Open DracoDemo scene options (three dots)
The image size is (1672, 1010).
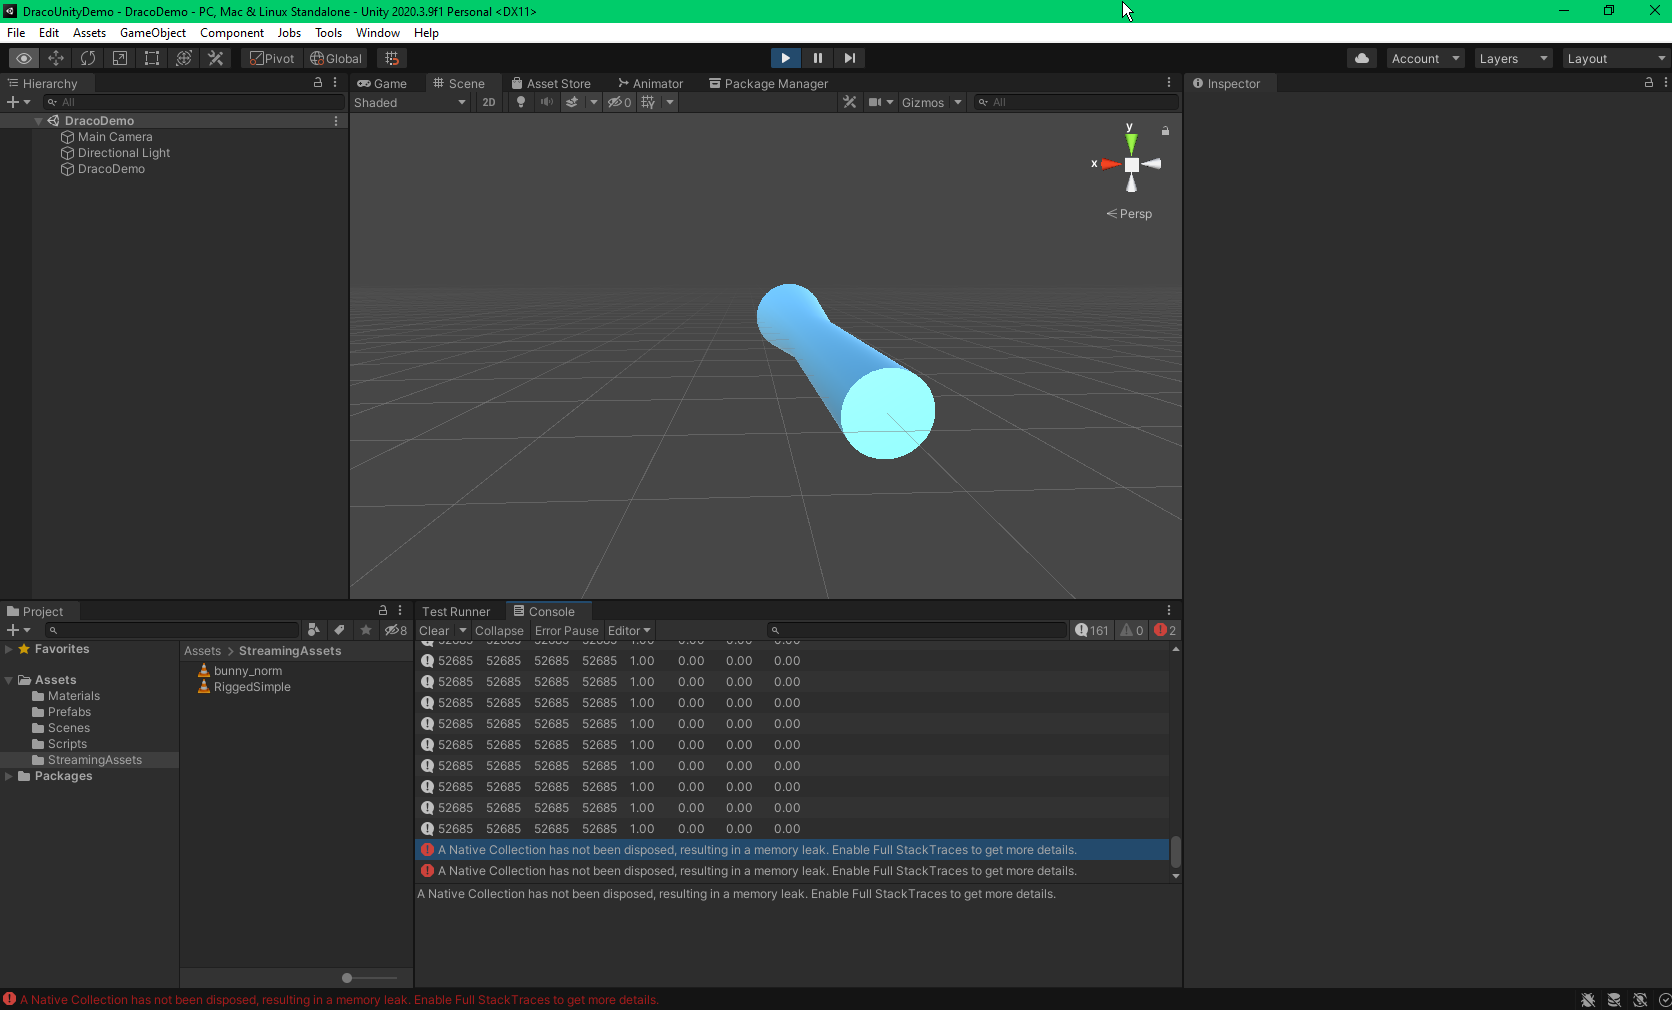[336, 120]
